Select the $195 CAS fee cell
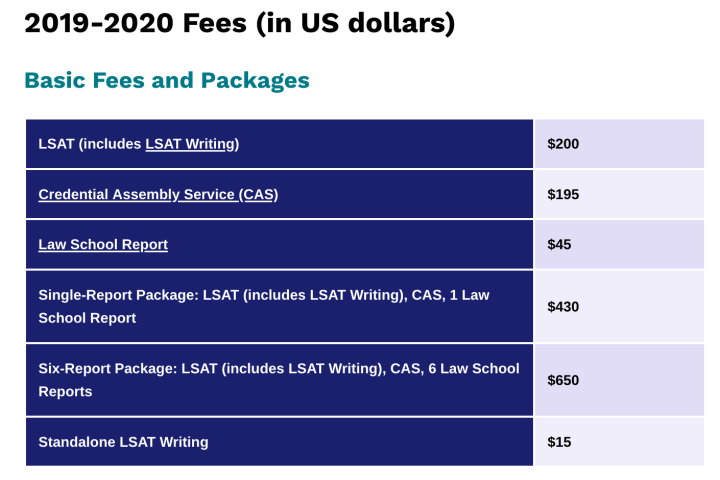The height and width of the screenshot is (480, 720). pos(563,194)
